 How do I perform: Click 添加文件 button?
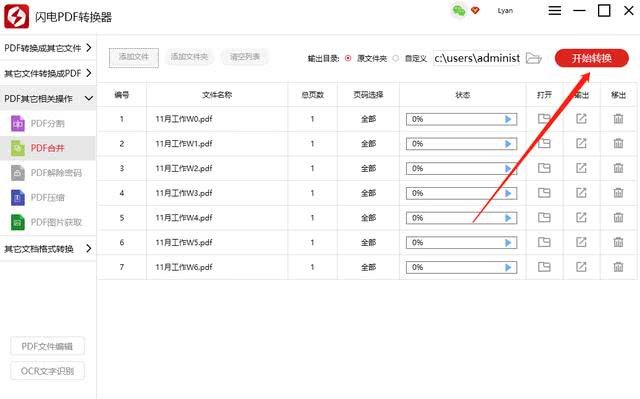pos(133,57)
